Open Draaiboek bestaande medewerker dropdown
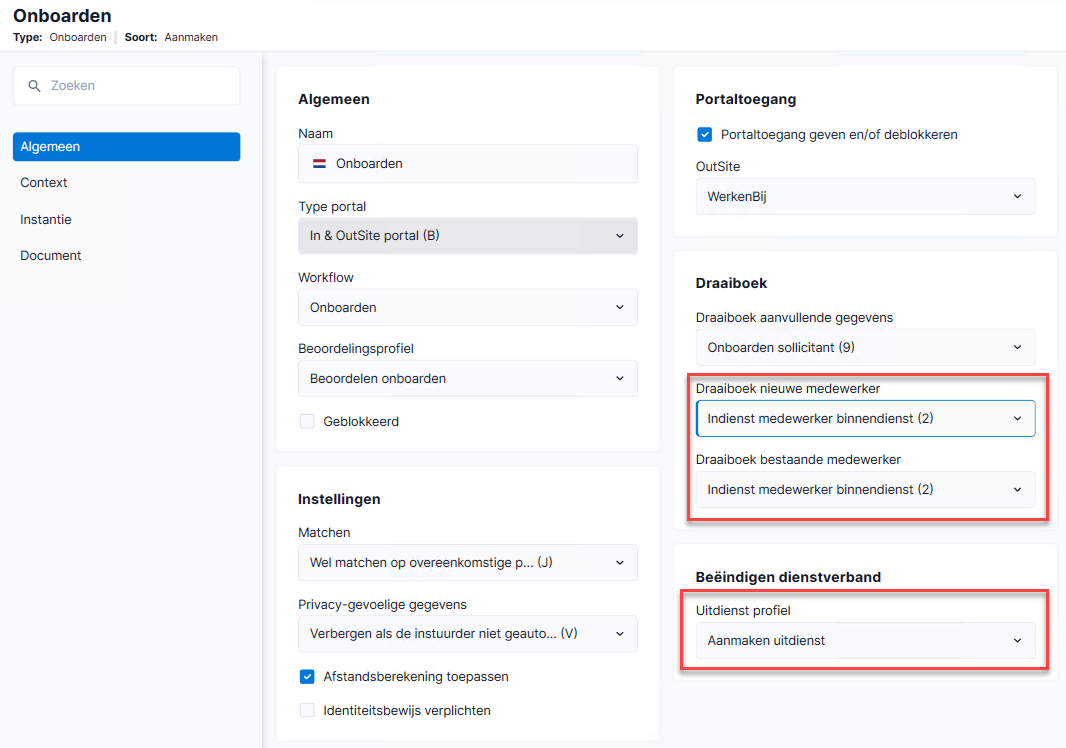Image resolution: width=1066 pixels, height=748 pixels. tap(865, 490)
